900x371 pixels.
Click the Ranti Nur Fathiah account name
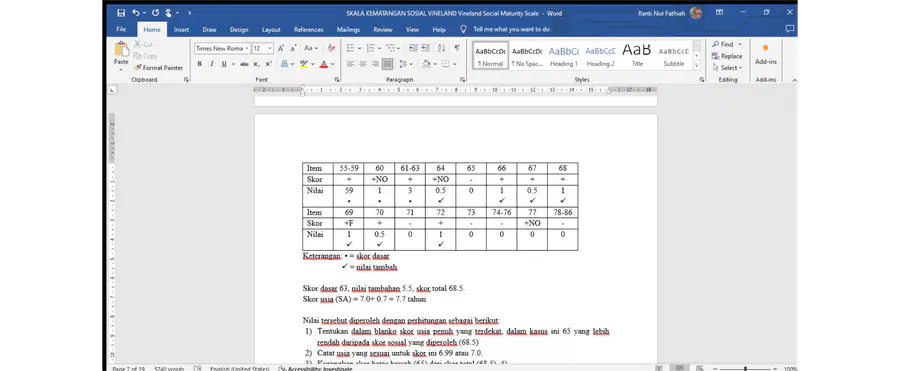(x=662, y=13)
